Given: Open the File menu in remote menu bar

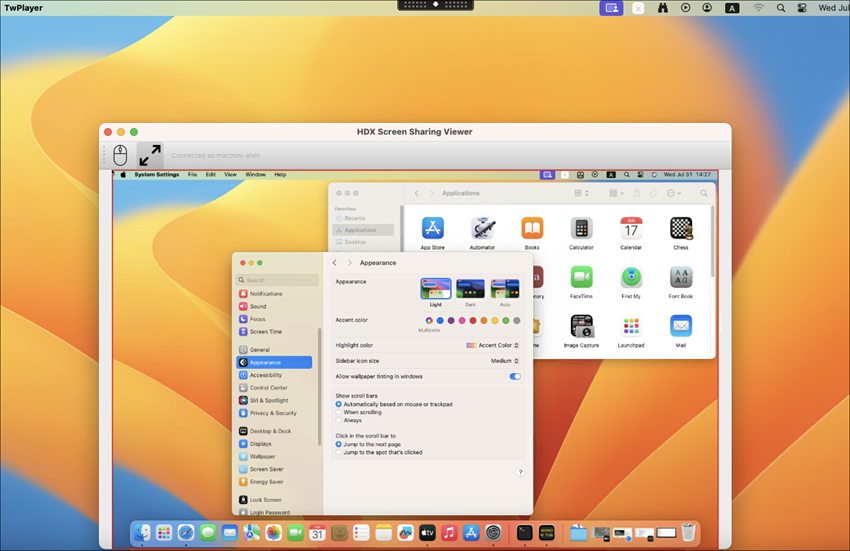Looking at the screenshot, I should click(192, 175).
